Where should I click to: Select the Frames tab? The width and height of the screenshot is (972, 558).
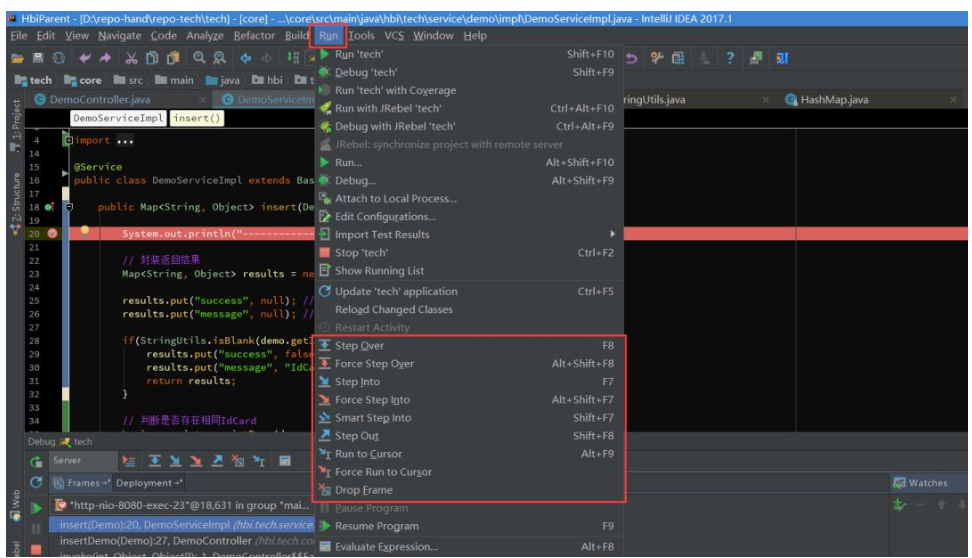(x=82, y=483)
